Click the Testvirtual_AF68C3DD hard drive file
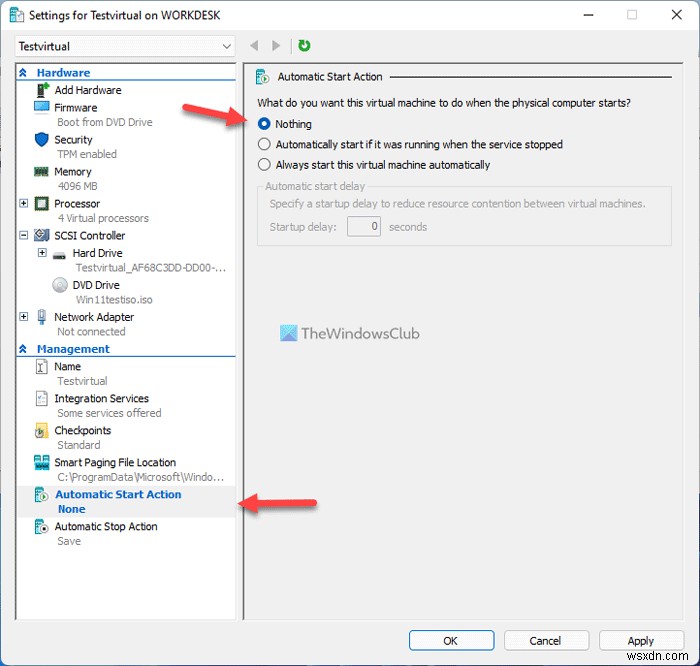Viewport: 700px width, 666px height. coord(151,267)
